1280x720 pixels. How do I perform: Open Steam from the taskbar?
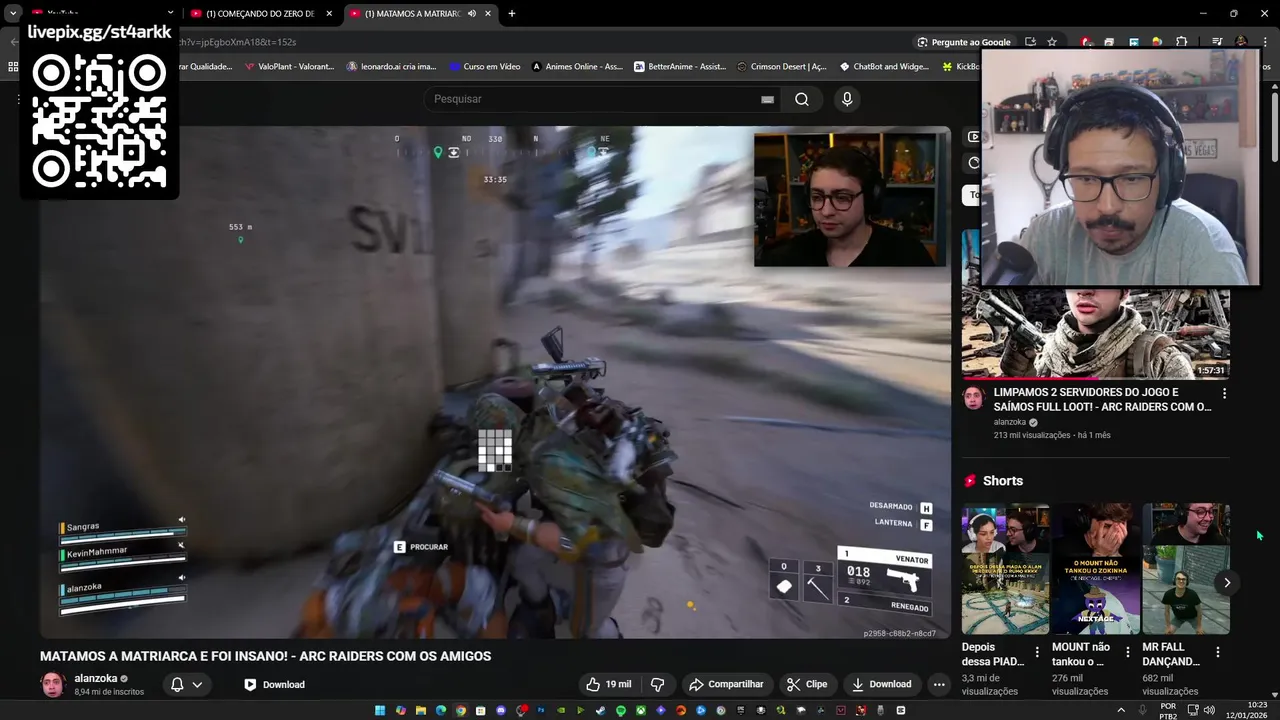tap(601, 710)
